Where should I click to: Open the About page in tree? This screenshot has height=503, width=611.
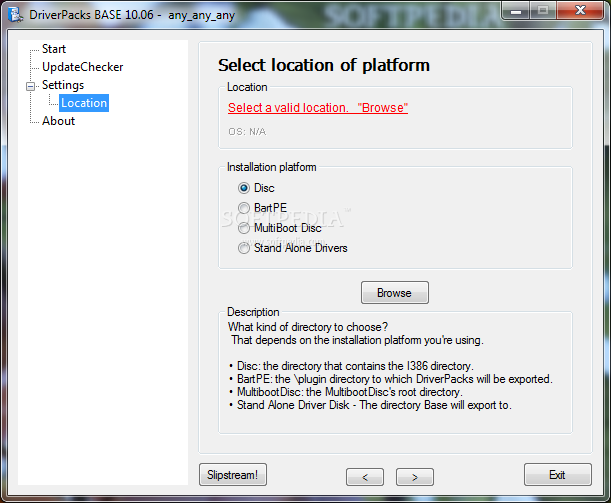point(58,121)
